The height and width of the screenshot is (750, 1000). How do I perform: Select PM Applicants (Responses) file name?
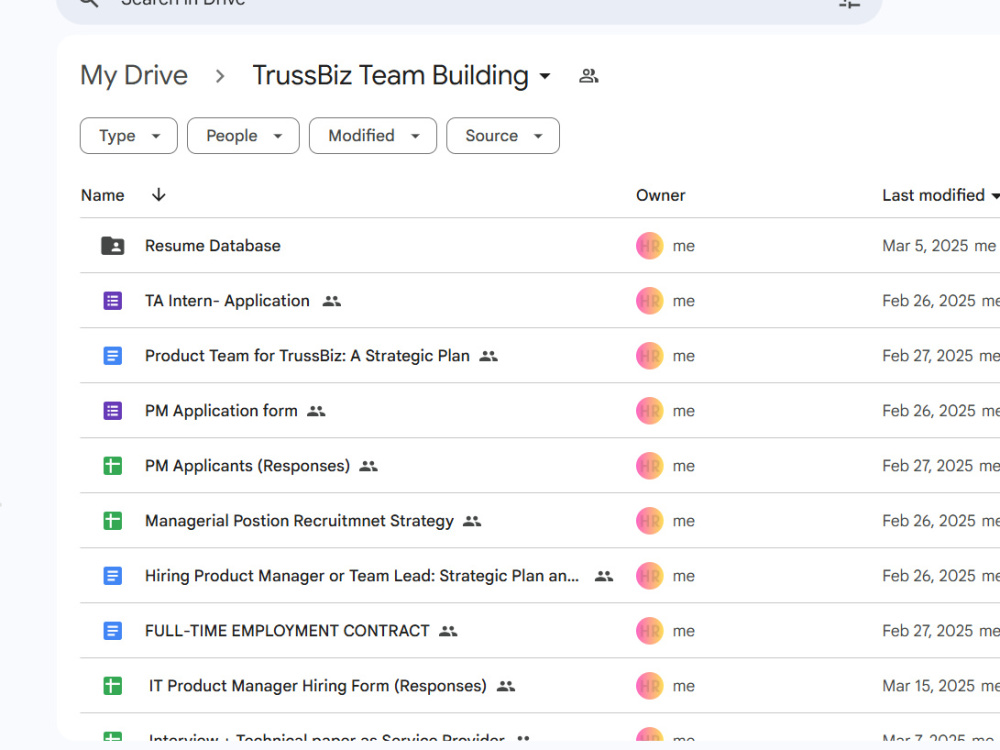tap(247, 466)
